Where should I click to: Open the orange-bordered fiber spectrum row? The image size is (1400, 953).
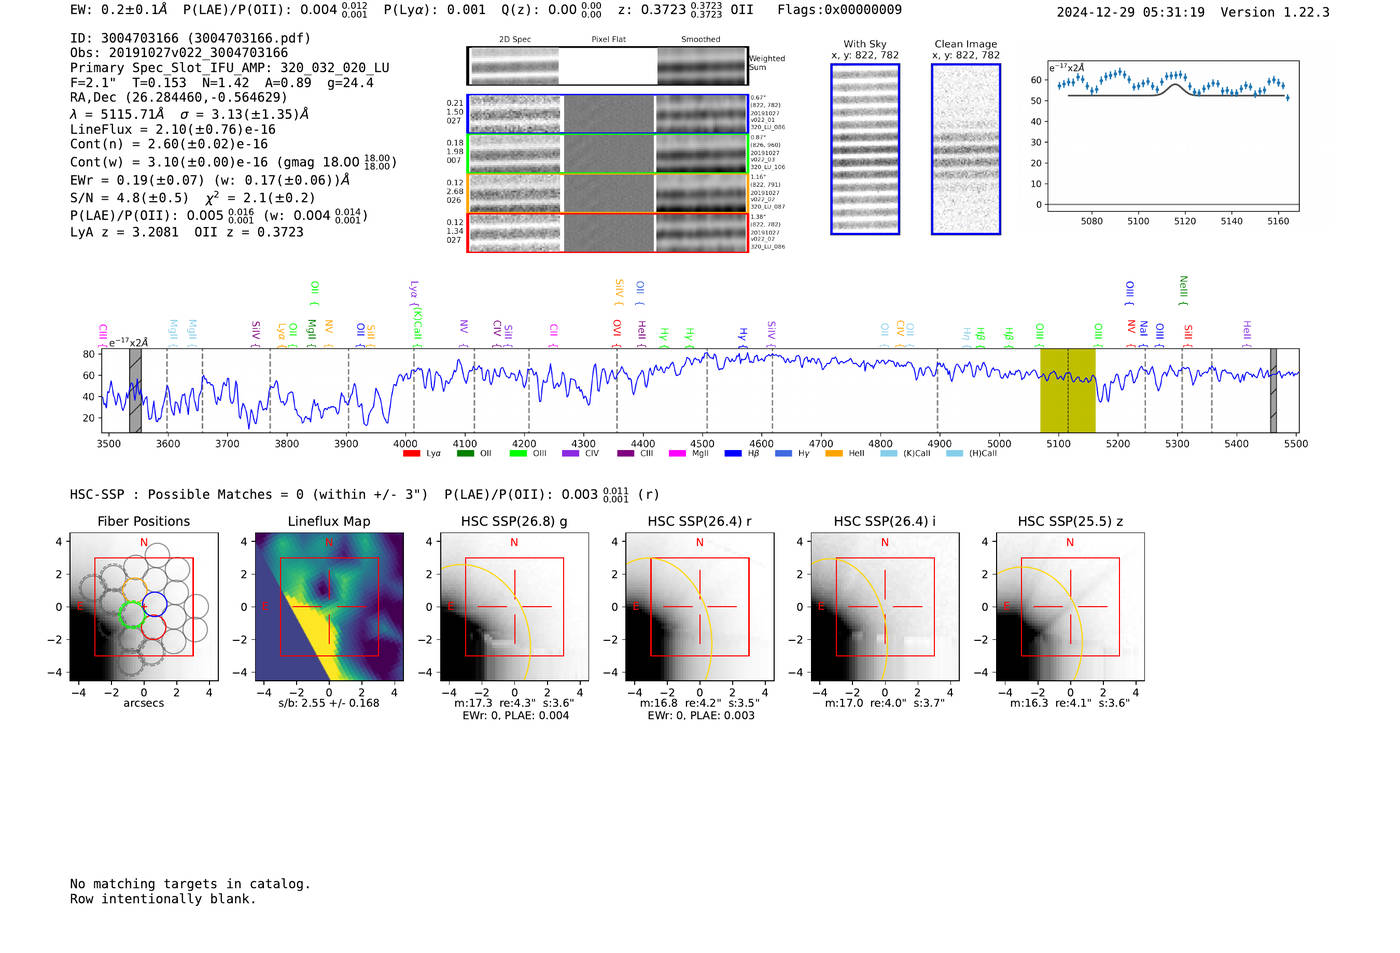point(607,193)
